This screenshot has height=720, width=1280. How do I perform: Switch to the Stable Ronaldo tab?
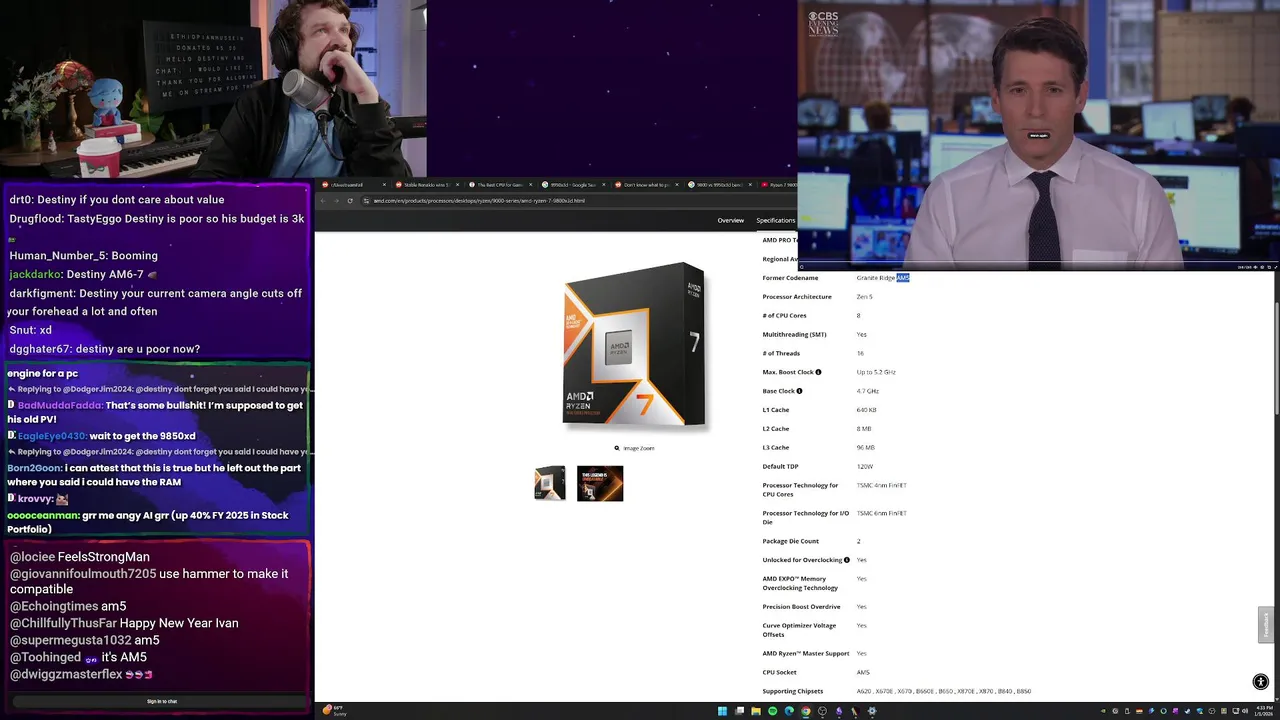pos(425,185)
